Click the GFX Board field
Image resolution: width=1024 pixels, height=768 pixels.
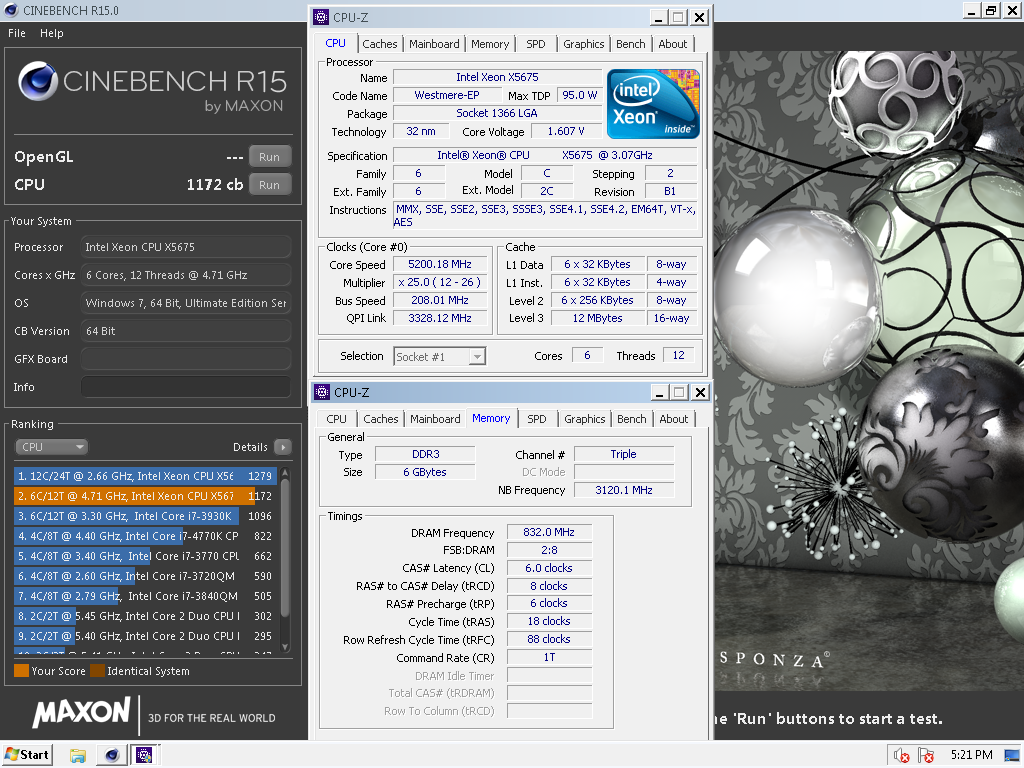[186, 359]
